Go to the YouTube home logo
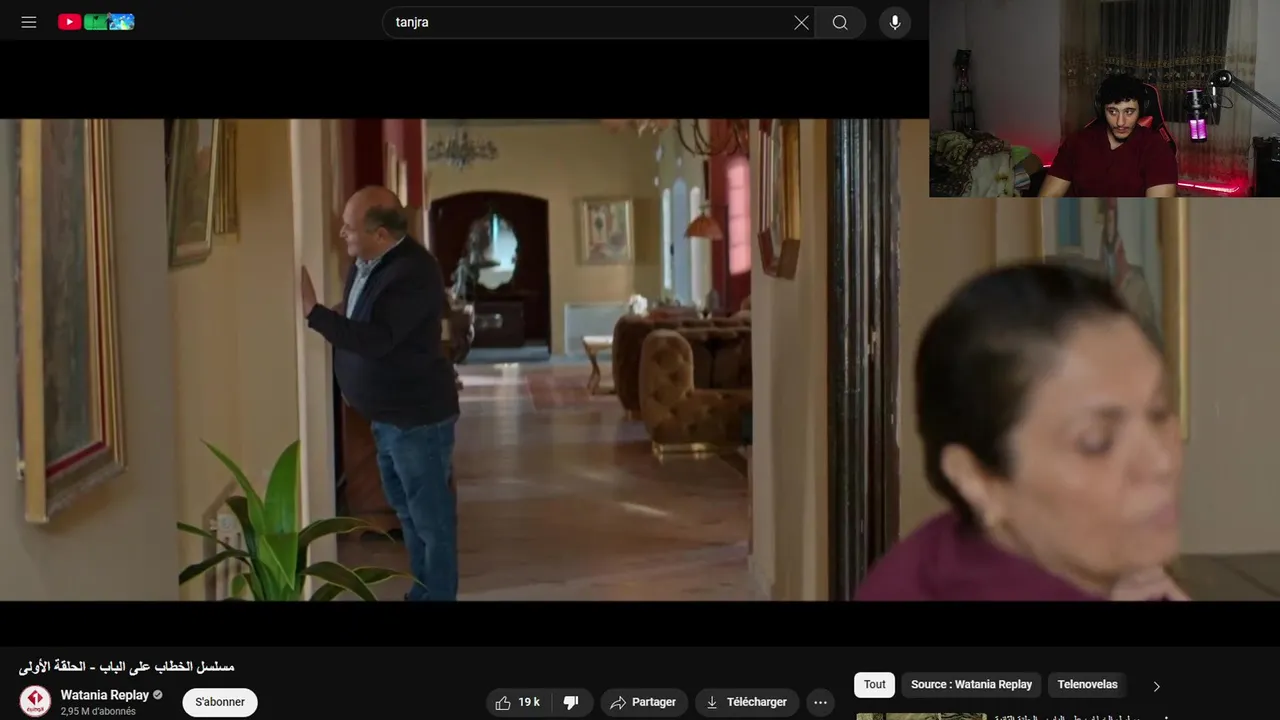Image resolution: width=1280 pixels, height=720 pixels. [96, 22]
